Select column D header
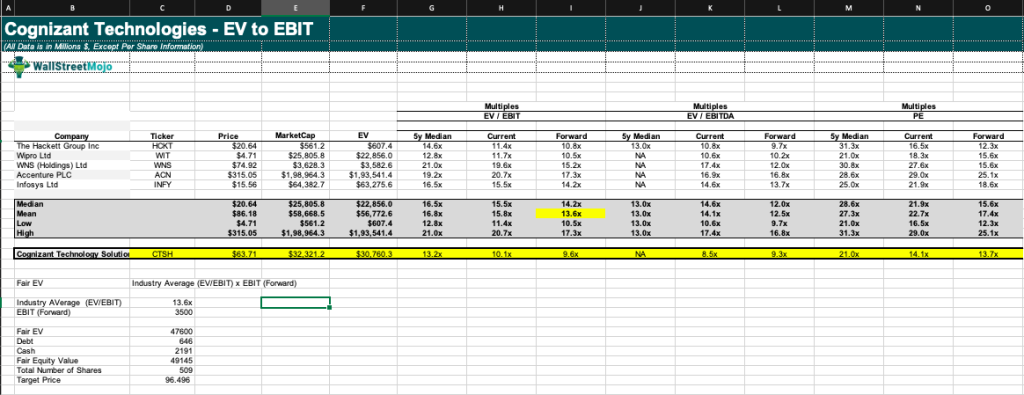Viewport: 1024px width, 395px height. click(228, 8)
